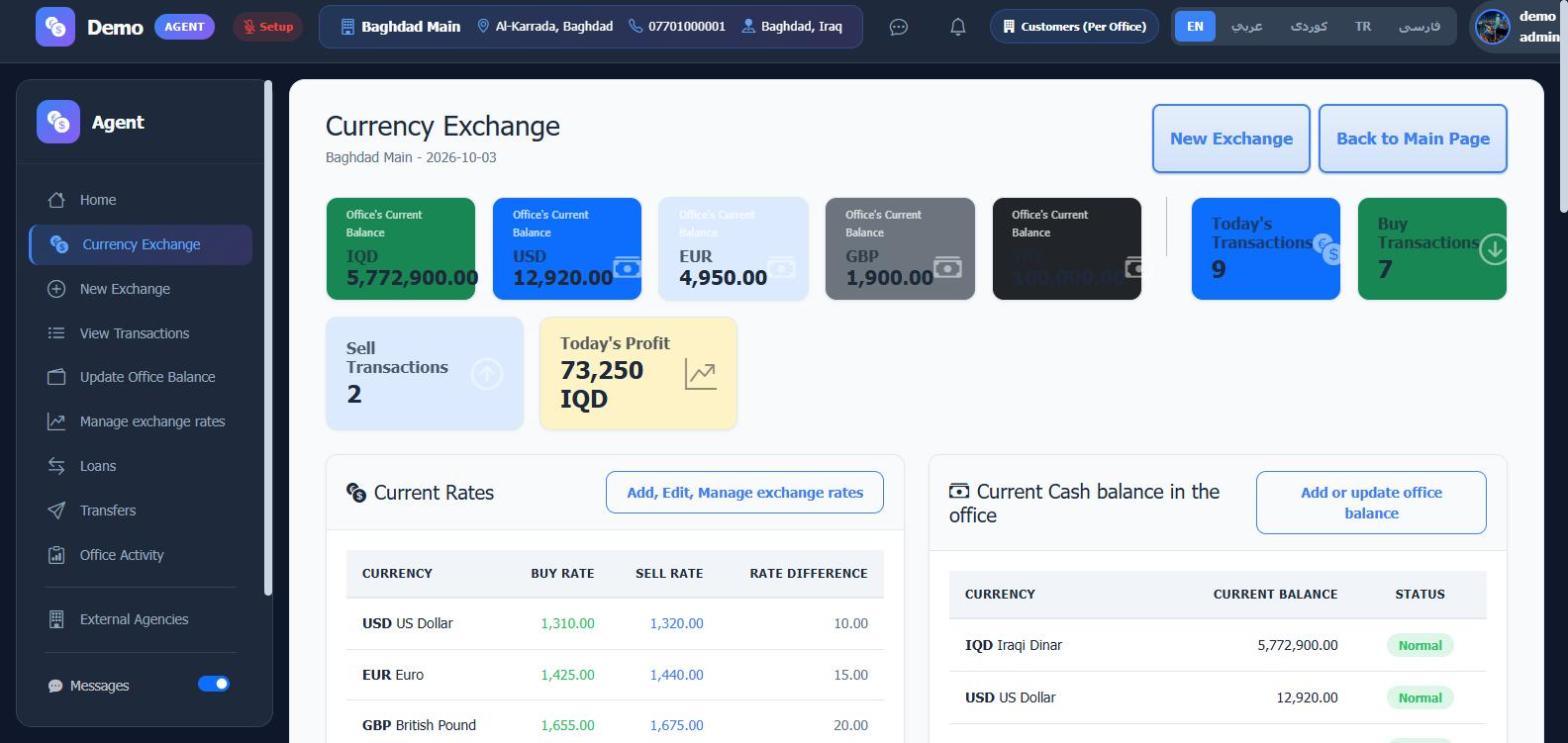Switch language to TR
This screenshot has height=743, width=1568.
1363,27
